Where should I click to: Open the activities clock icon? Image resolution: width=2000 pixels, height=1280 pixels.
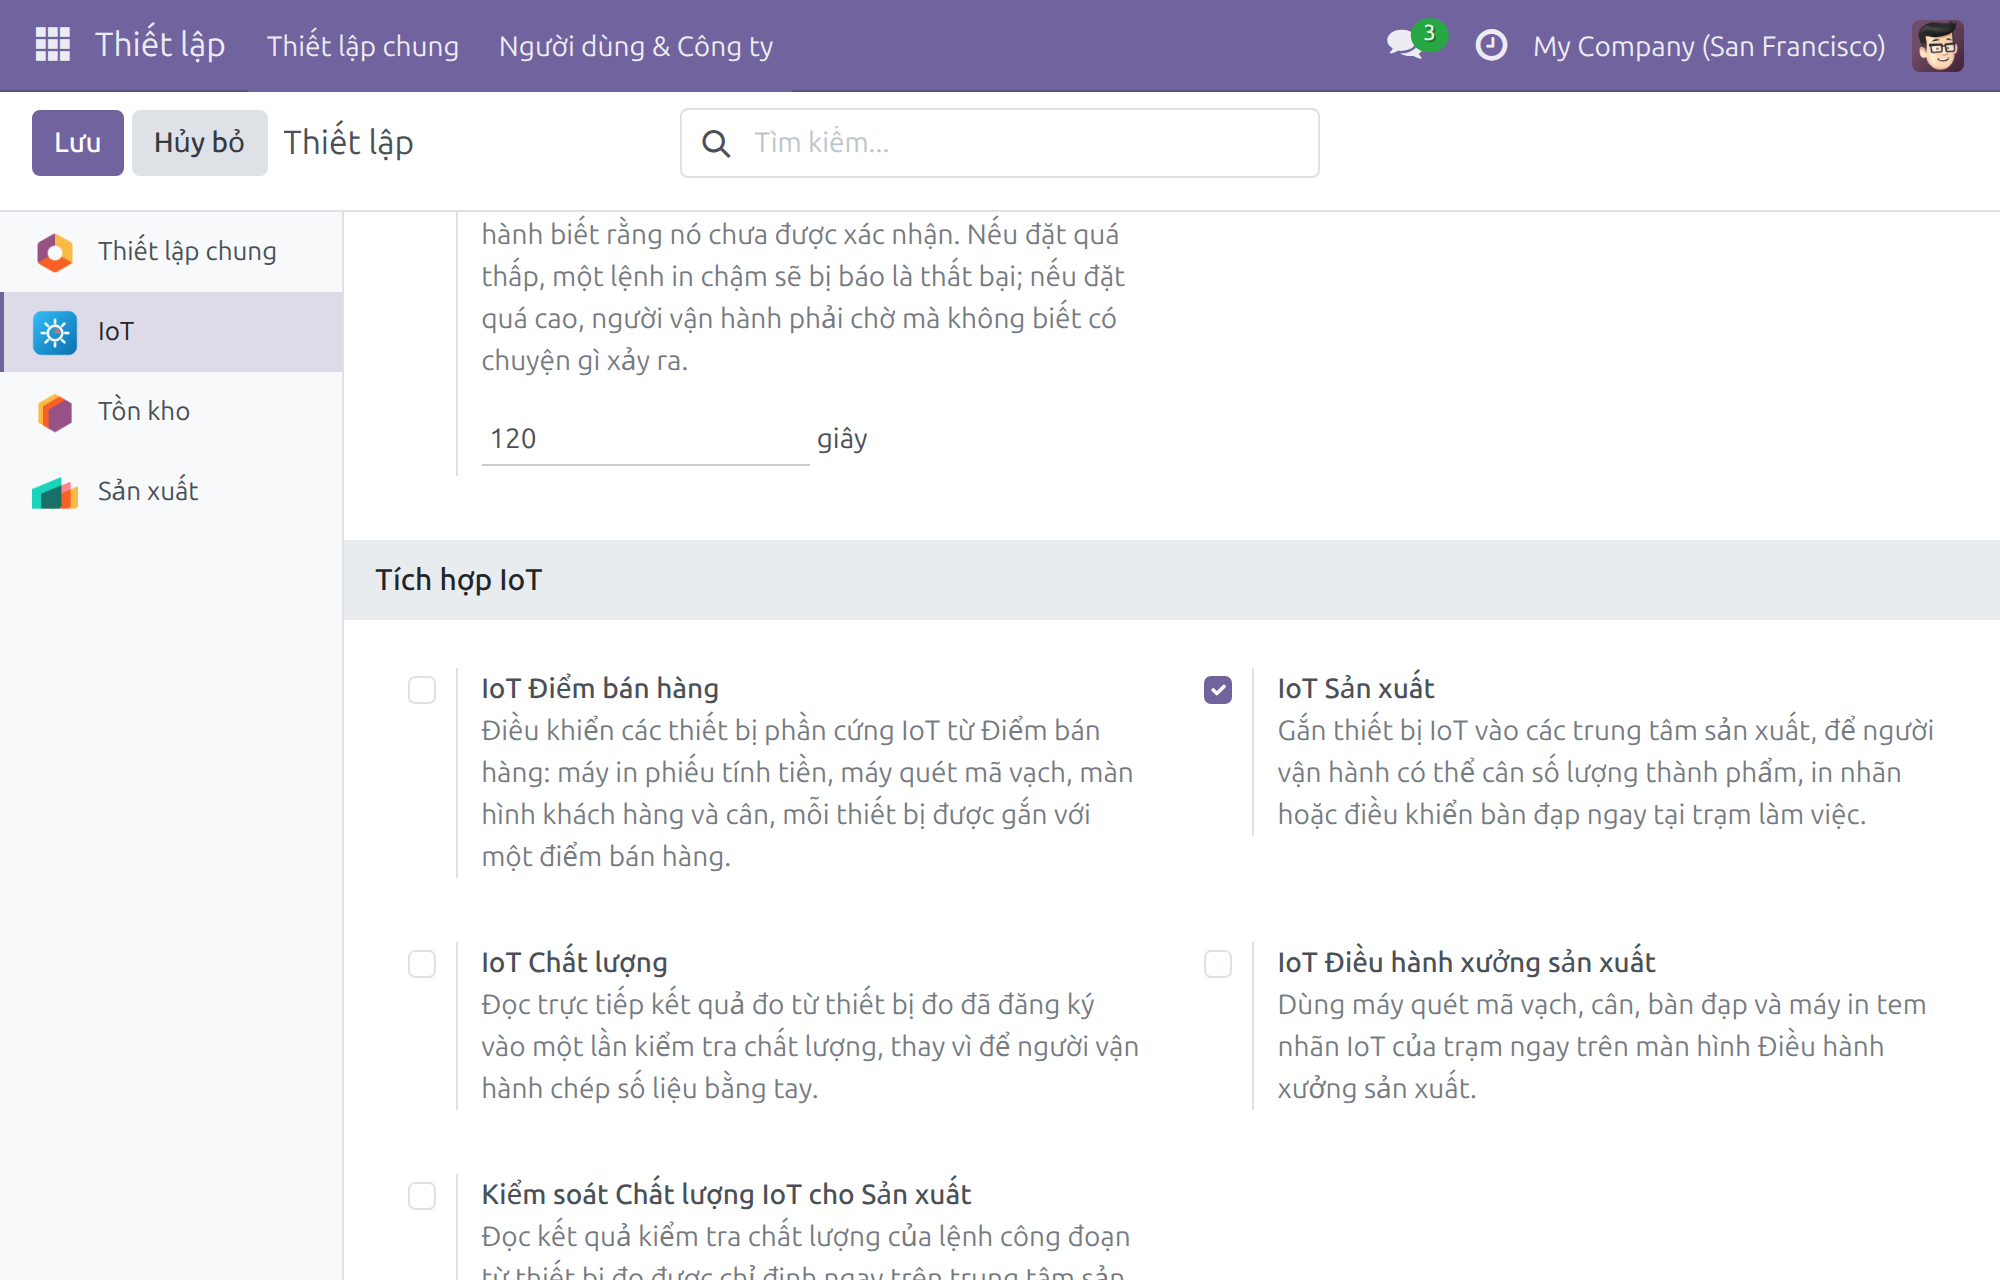[x=1491, y=45]
